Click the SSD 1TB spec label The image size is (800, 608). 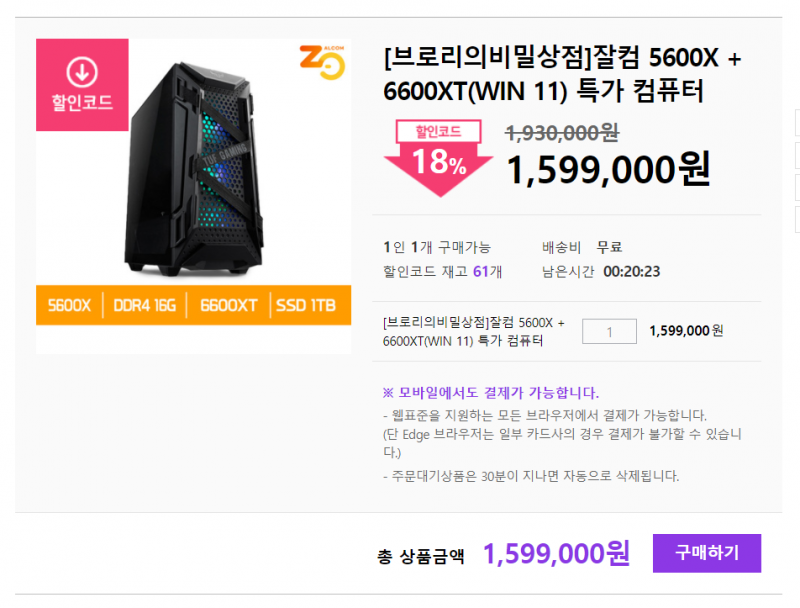pyautogui.click(x=306, y=305)
